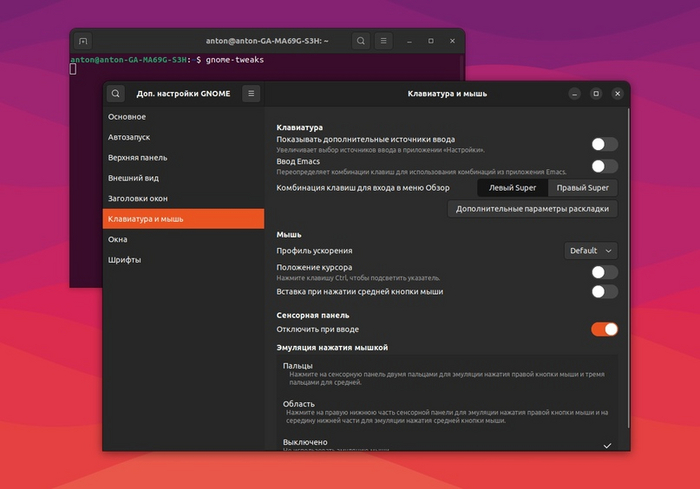Close the GNOME Tweaks window
The image size is (700, 489).
coord(617,94)
